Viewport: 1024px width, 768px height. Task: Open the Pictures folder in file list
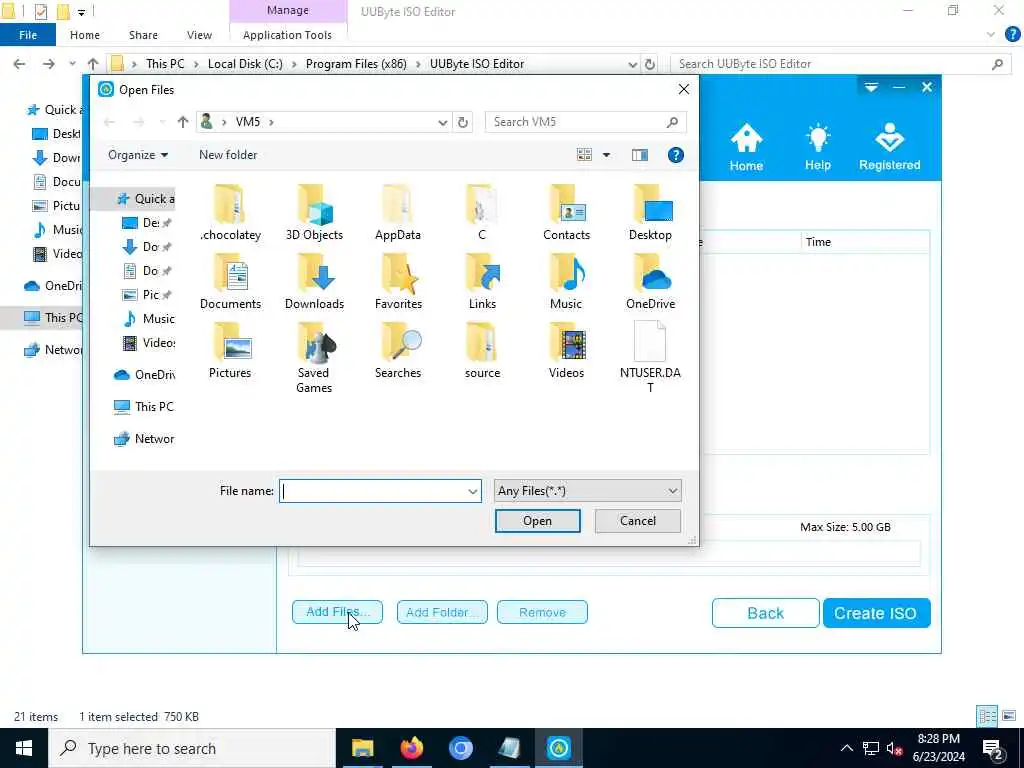(230, 351)
